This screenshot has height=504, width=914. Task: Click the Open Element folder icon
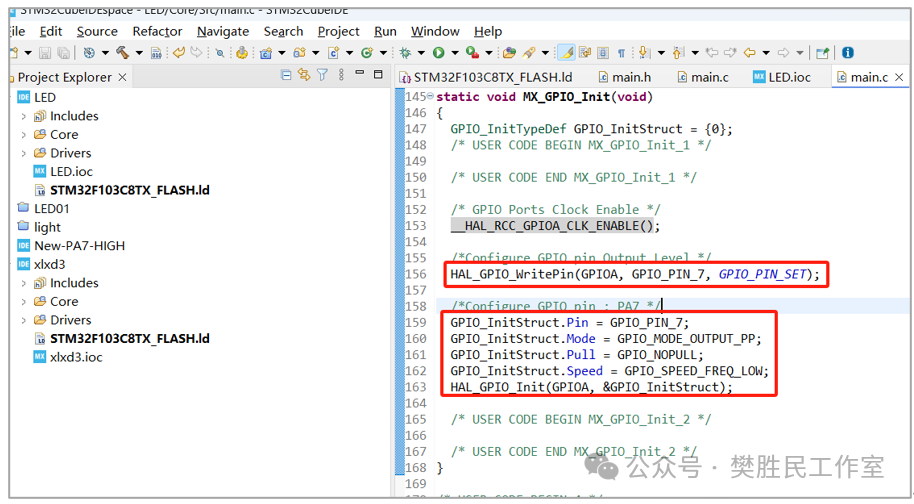point(509,53)
